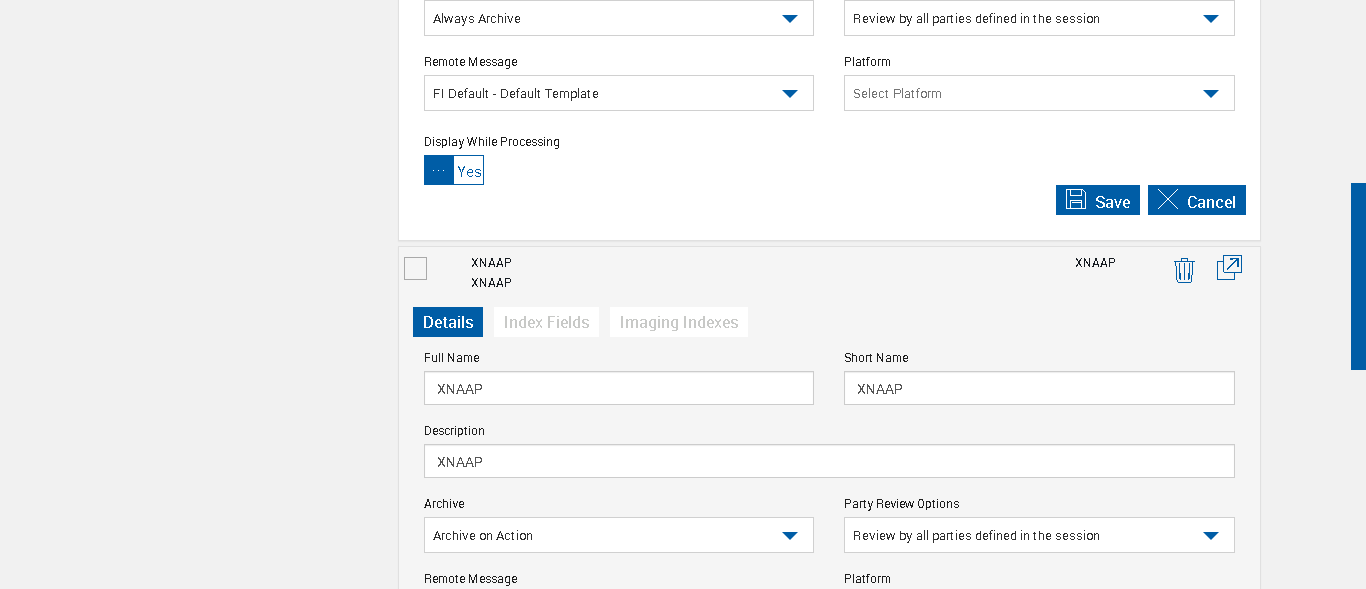Image resolution: width=1366 pixels, height=589 pixels.
Task: Expand the FI Default Remote Message dropdown
Action: pyautogui.click(x=618, y=94)
